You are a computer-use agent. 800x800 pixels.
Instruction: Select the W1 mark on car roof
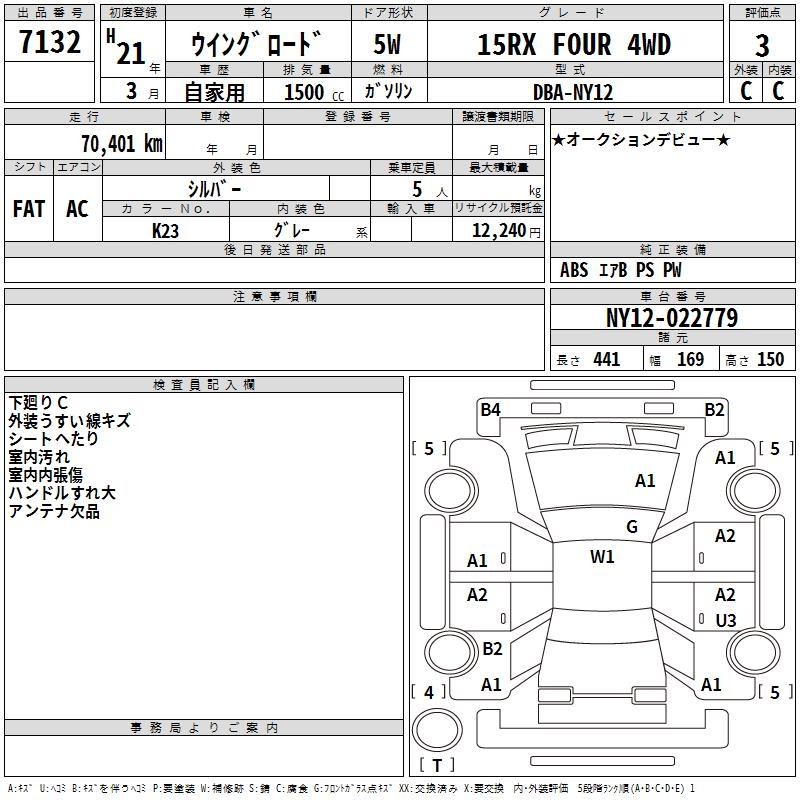pos(602,557)
